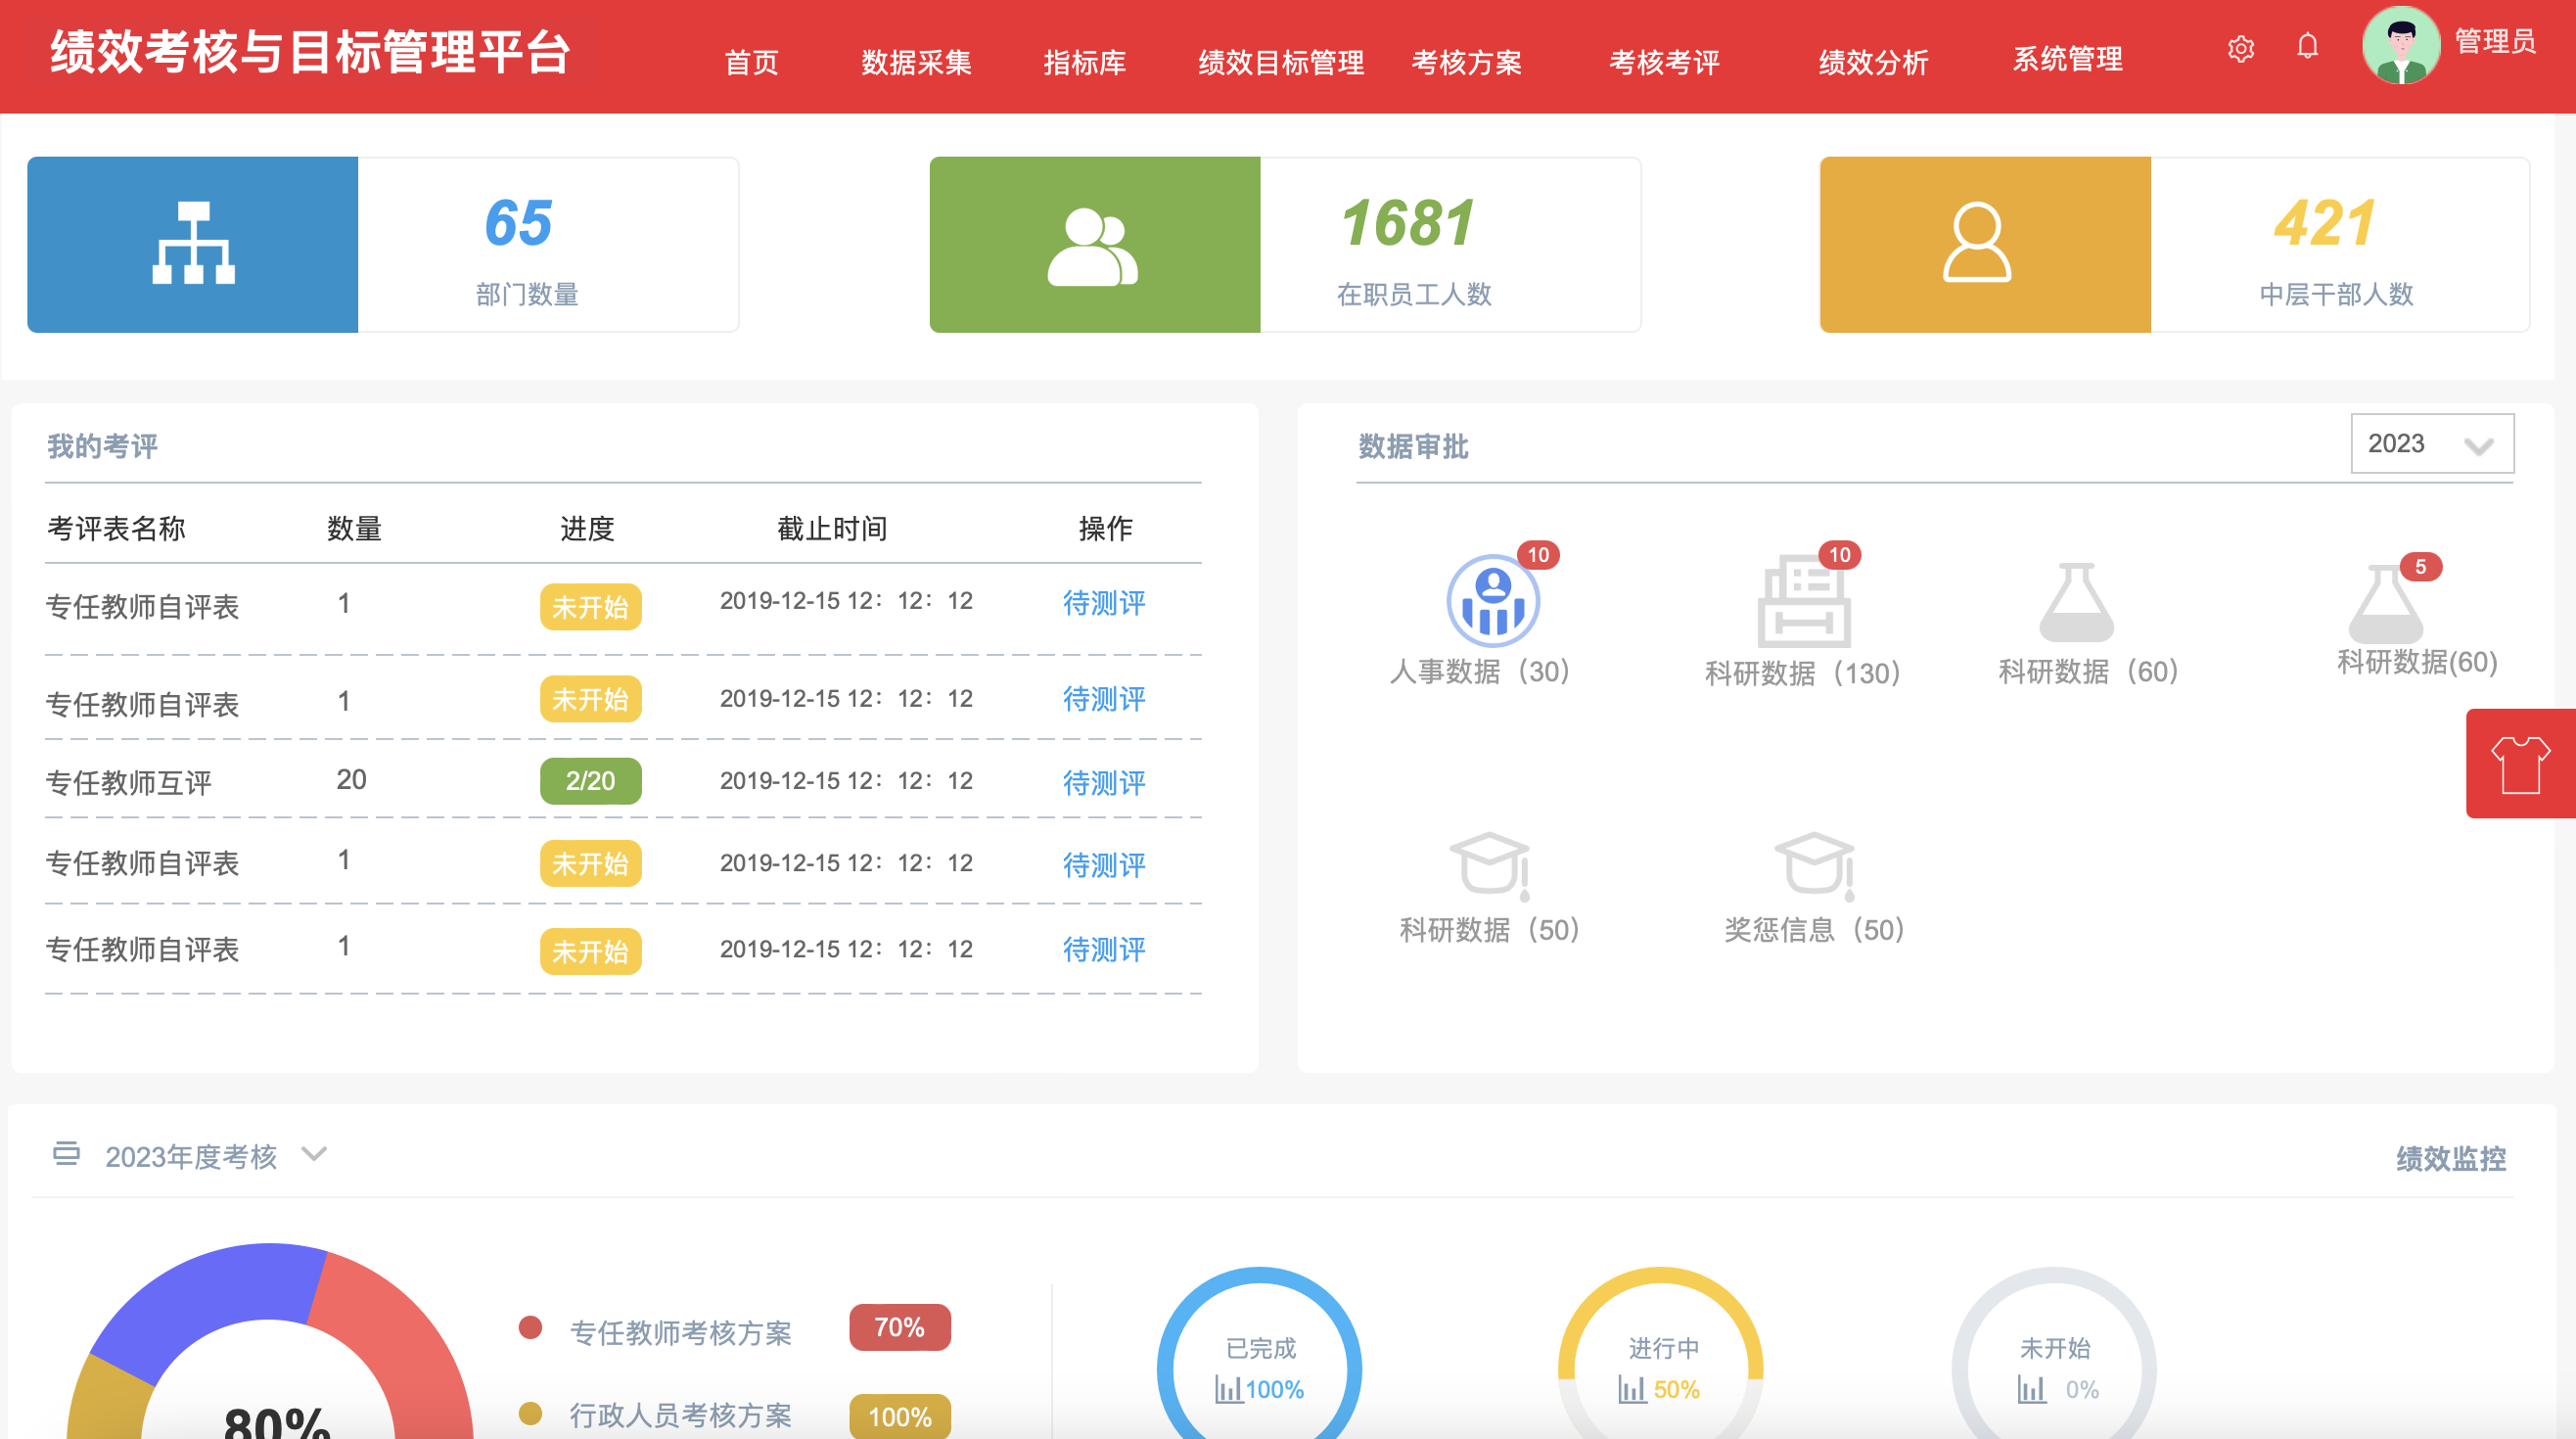Expand the 2023年度考核 selector
The width and height of the screenshot is (2576, 1439).
click(x=314, y=1155)
